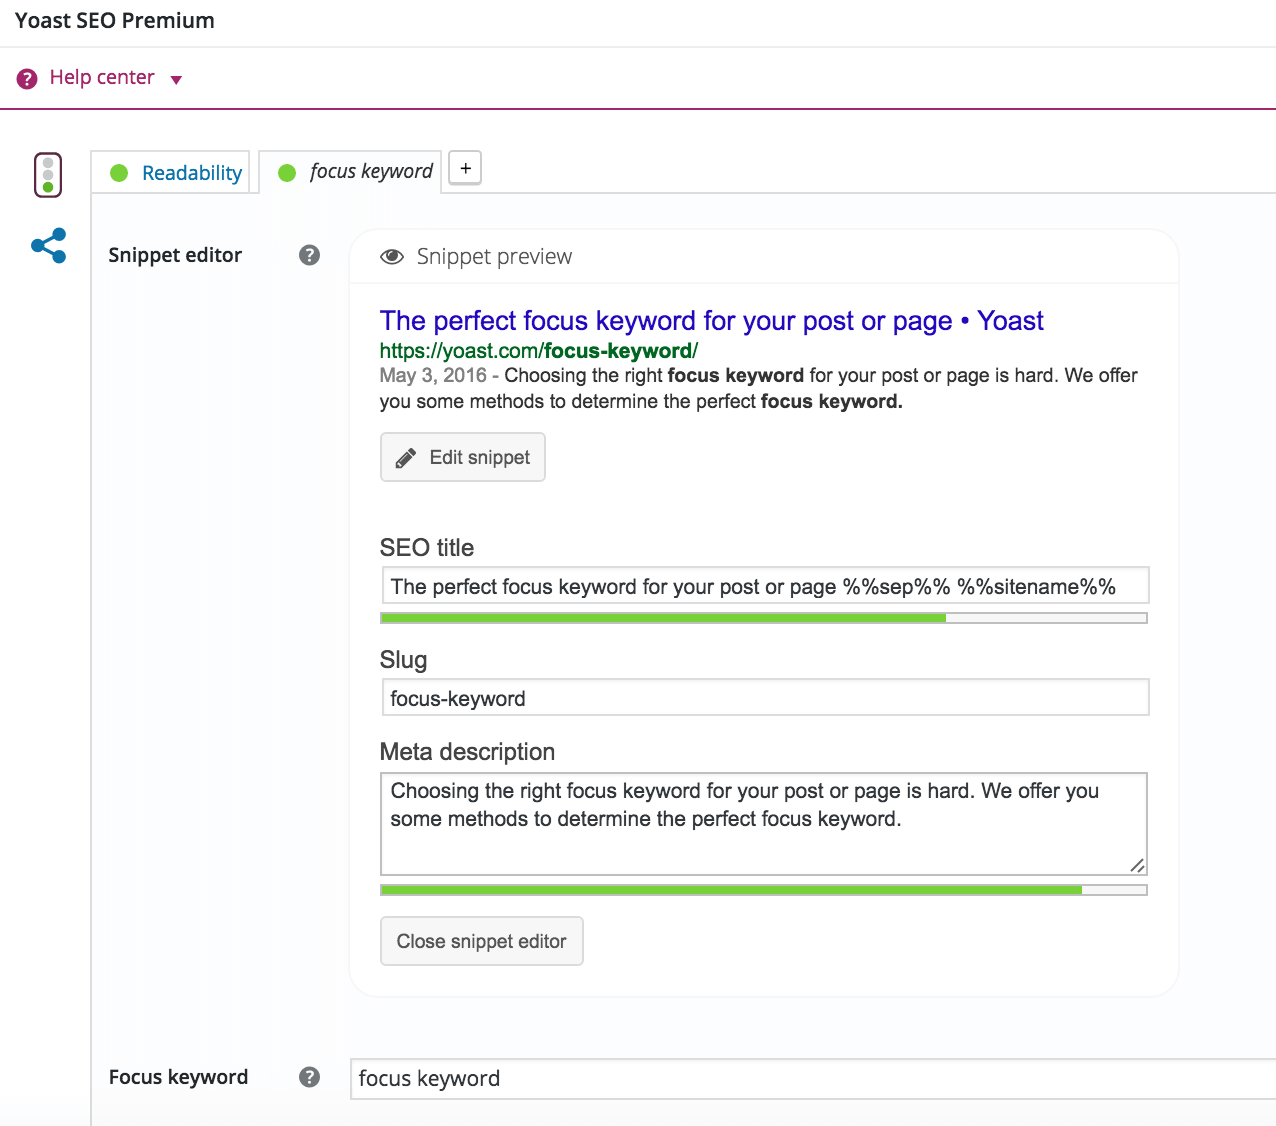
Task: Open the Focus keyword help icon
Action: pyautogui.click(x=309, y=1077)
